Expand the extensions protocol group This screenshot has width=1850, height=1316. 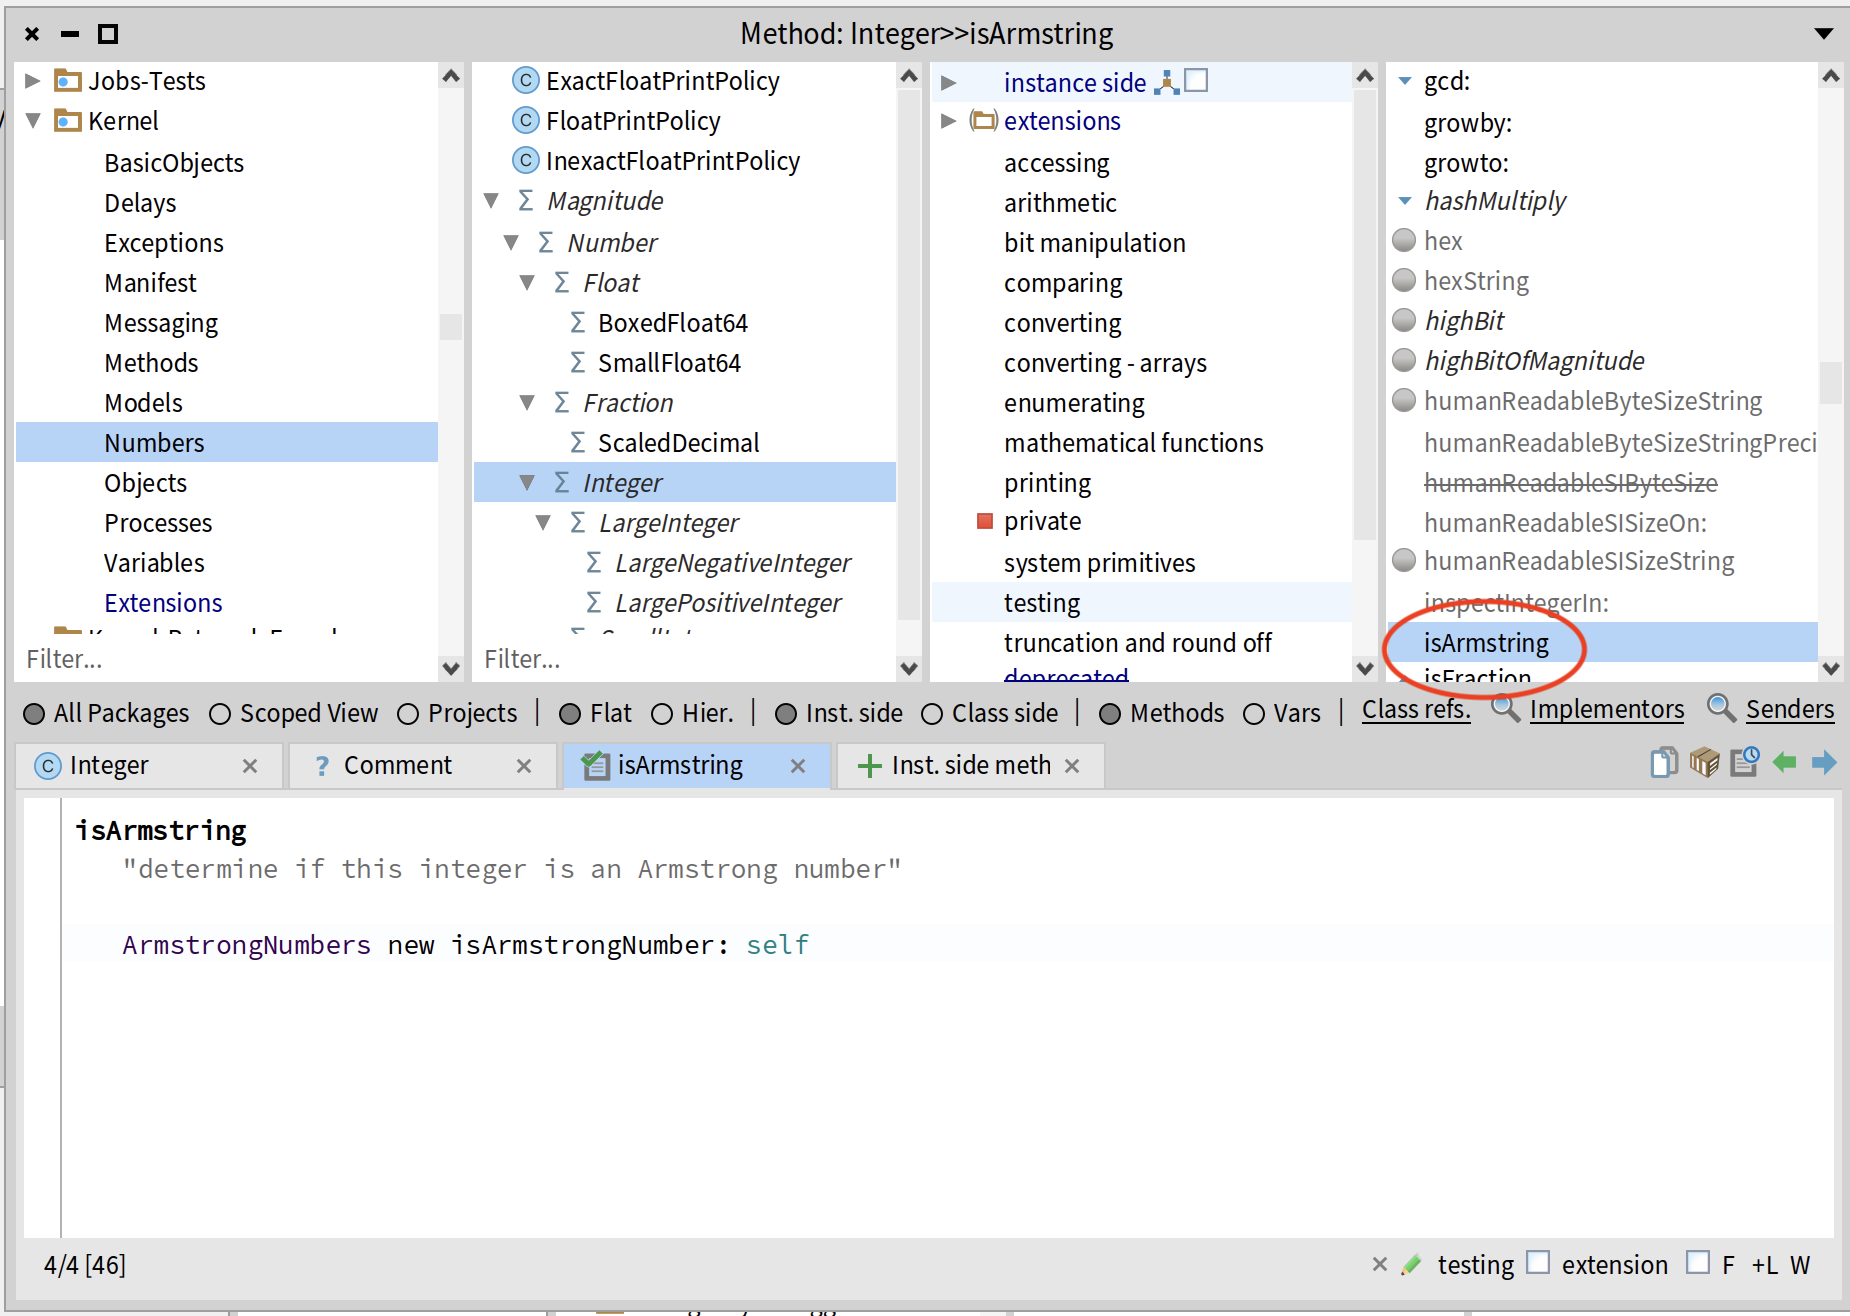click(949, 121)
